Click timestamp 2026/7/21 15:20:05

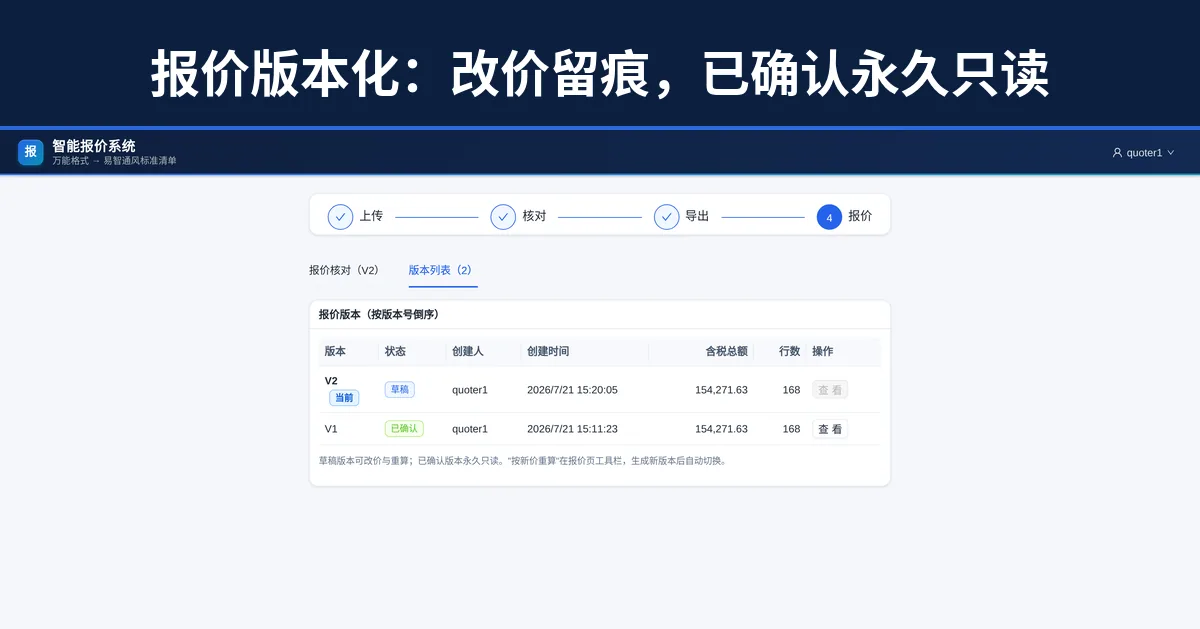pyautogui.click(x=572, y=390)
